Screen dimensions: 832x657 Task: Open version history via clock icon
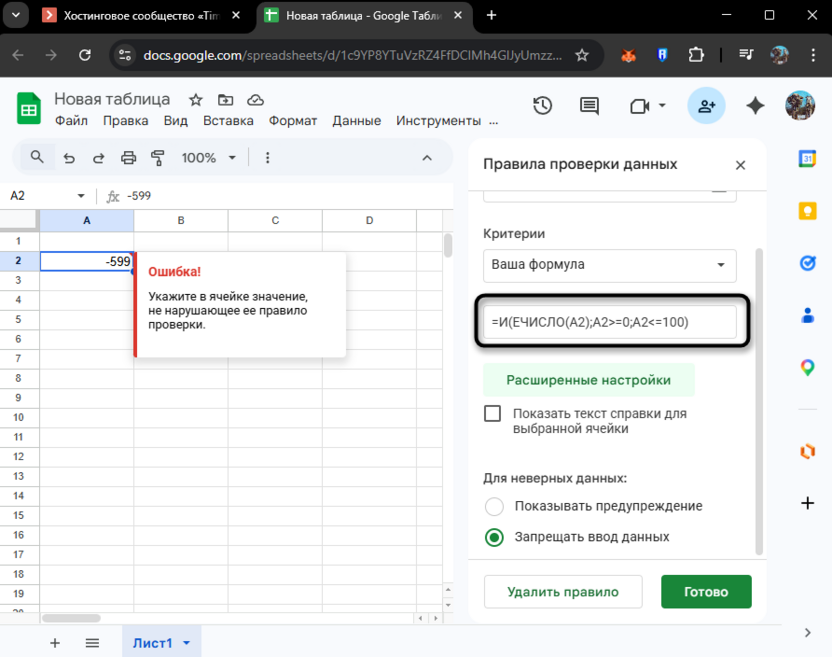coord(542,104)
